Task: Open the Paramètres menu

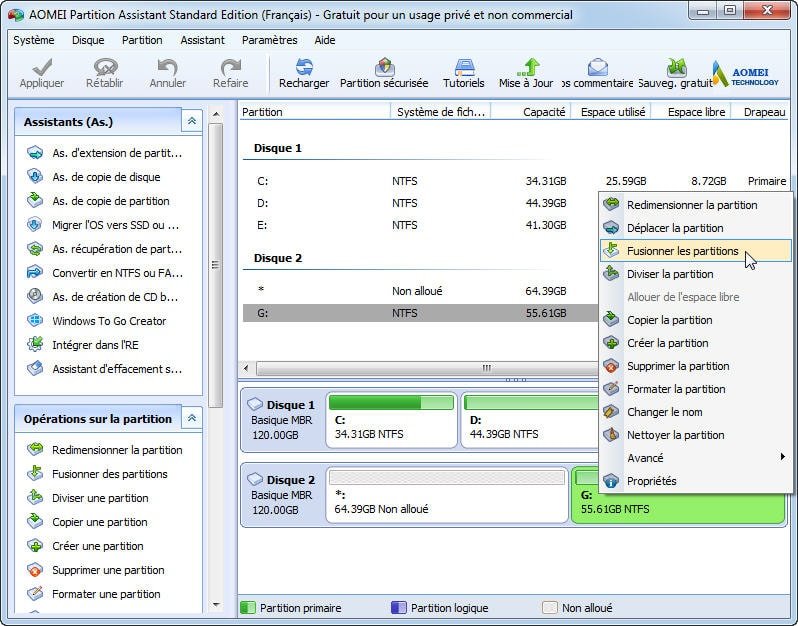Action: click(269, 40)
